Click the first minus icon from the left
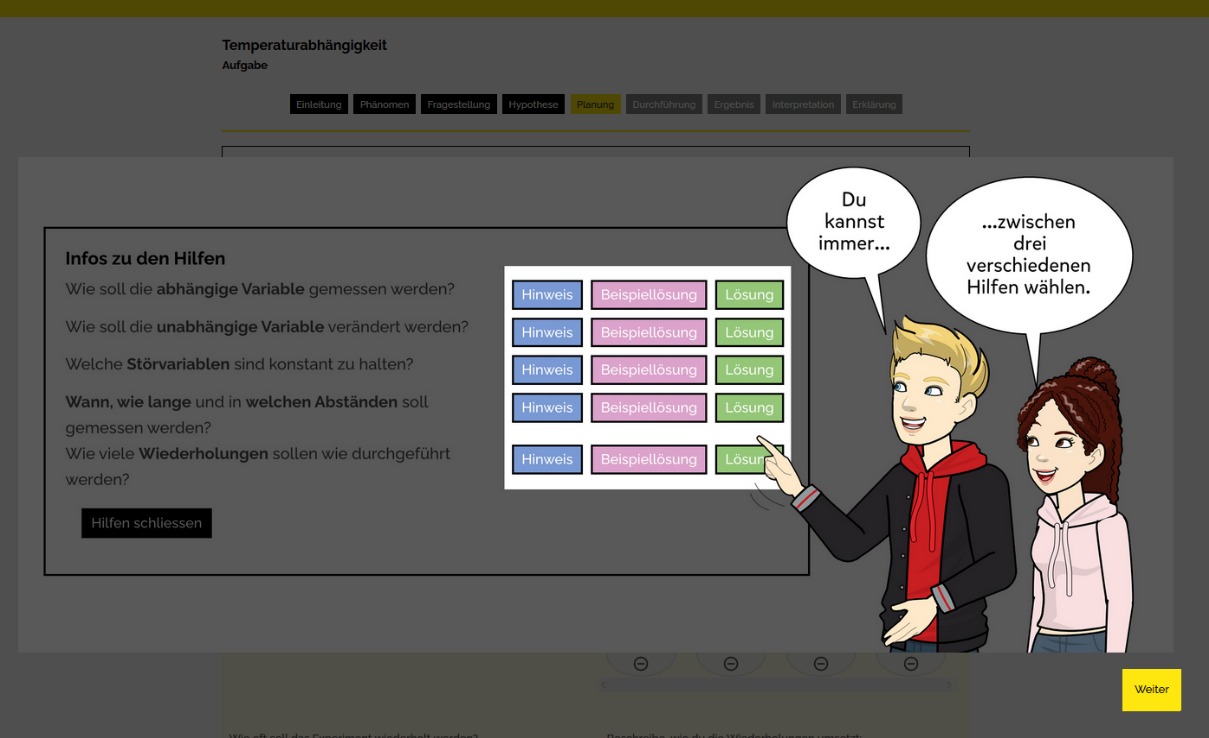This screenshot has width=1209, height=738. (x=641, y=664)
